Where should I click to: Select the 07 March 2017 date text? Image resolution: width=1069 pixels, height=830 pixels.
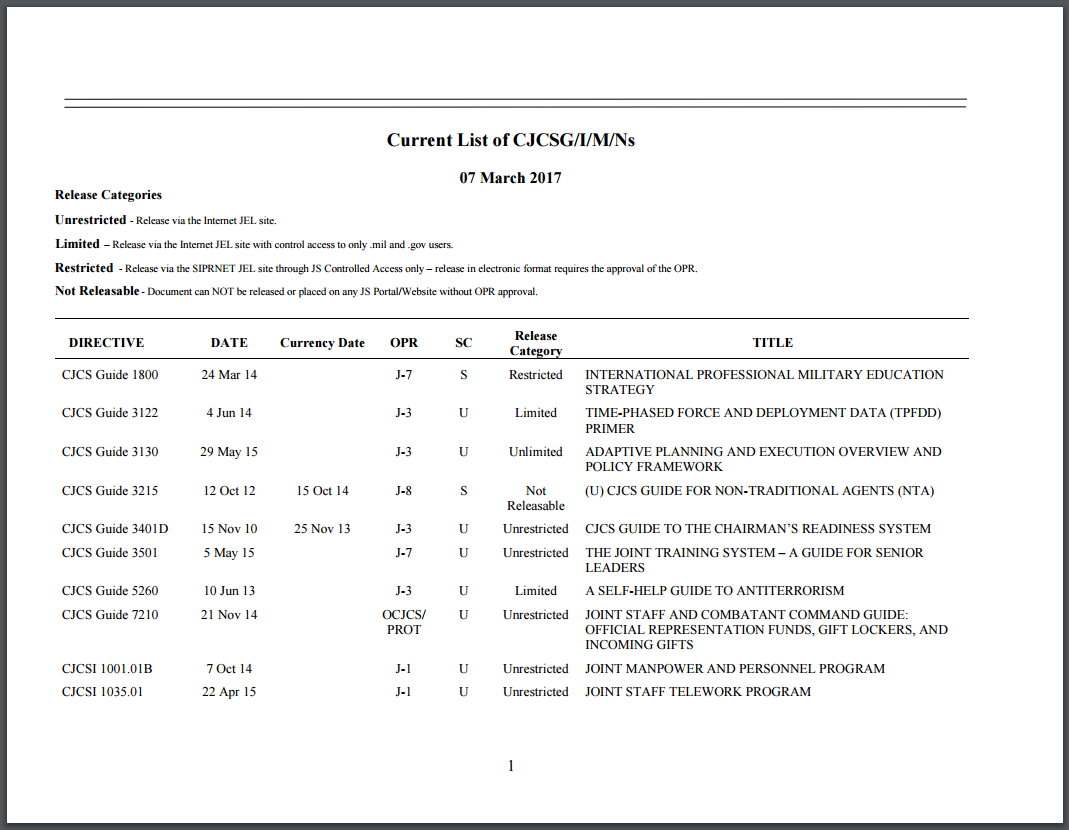point(513,177)
